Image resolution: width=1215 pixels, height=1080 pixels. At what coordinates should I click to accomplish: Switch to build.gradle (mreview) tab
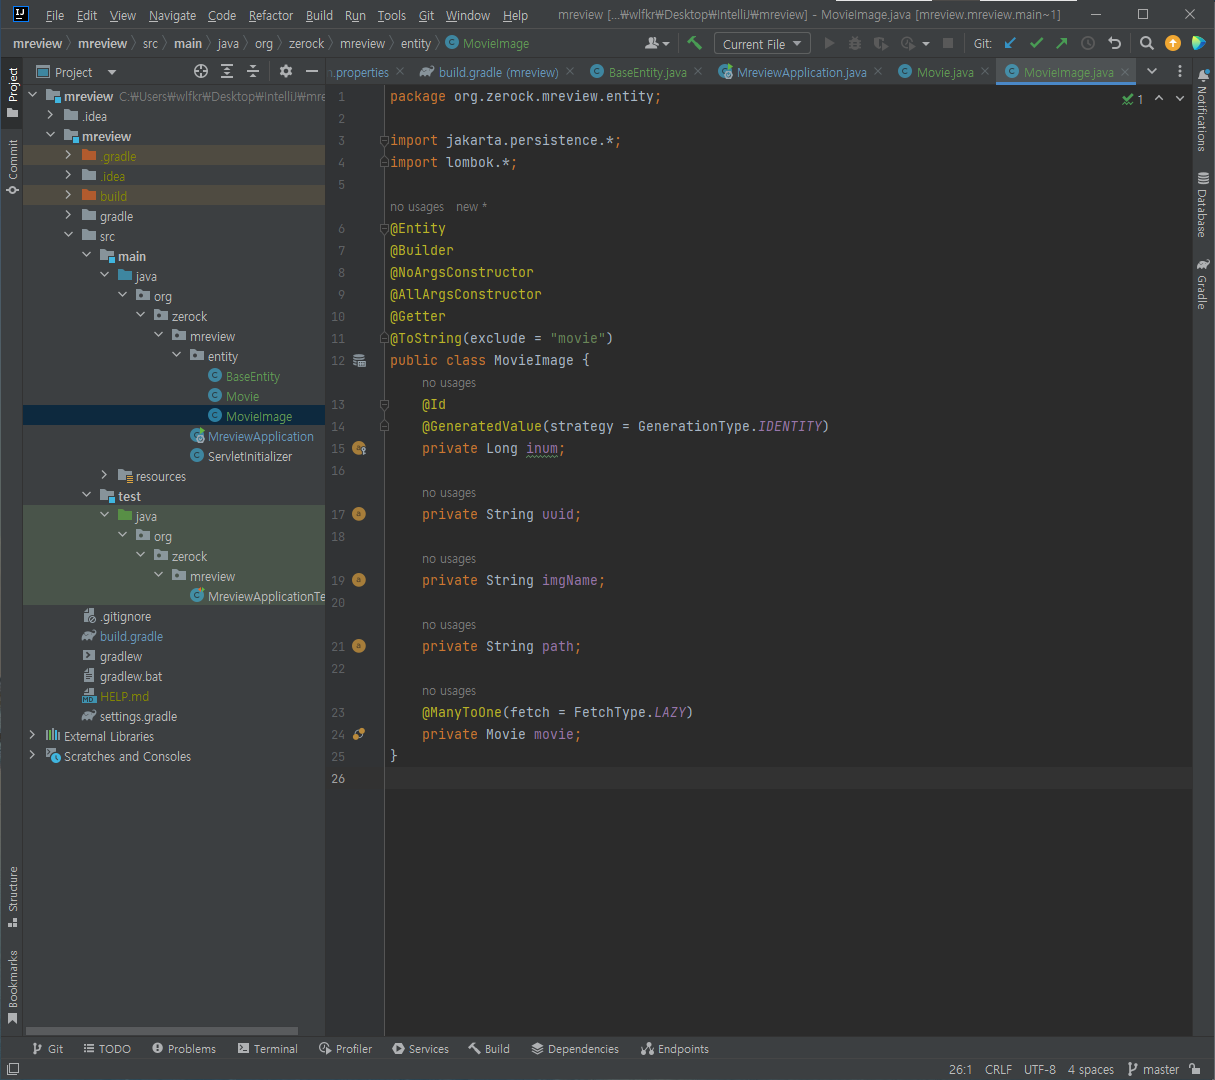[x=498, y=72]
